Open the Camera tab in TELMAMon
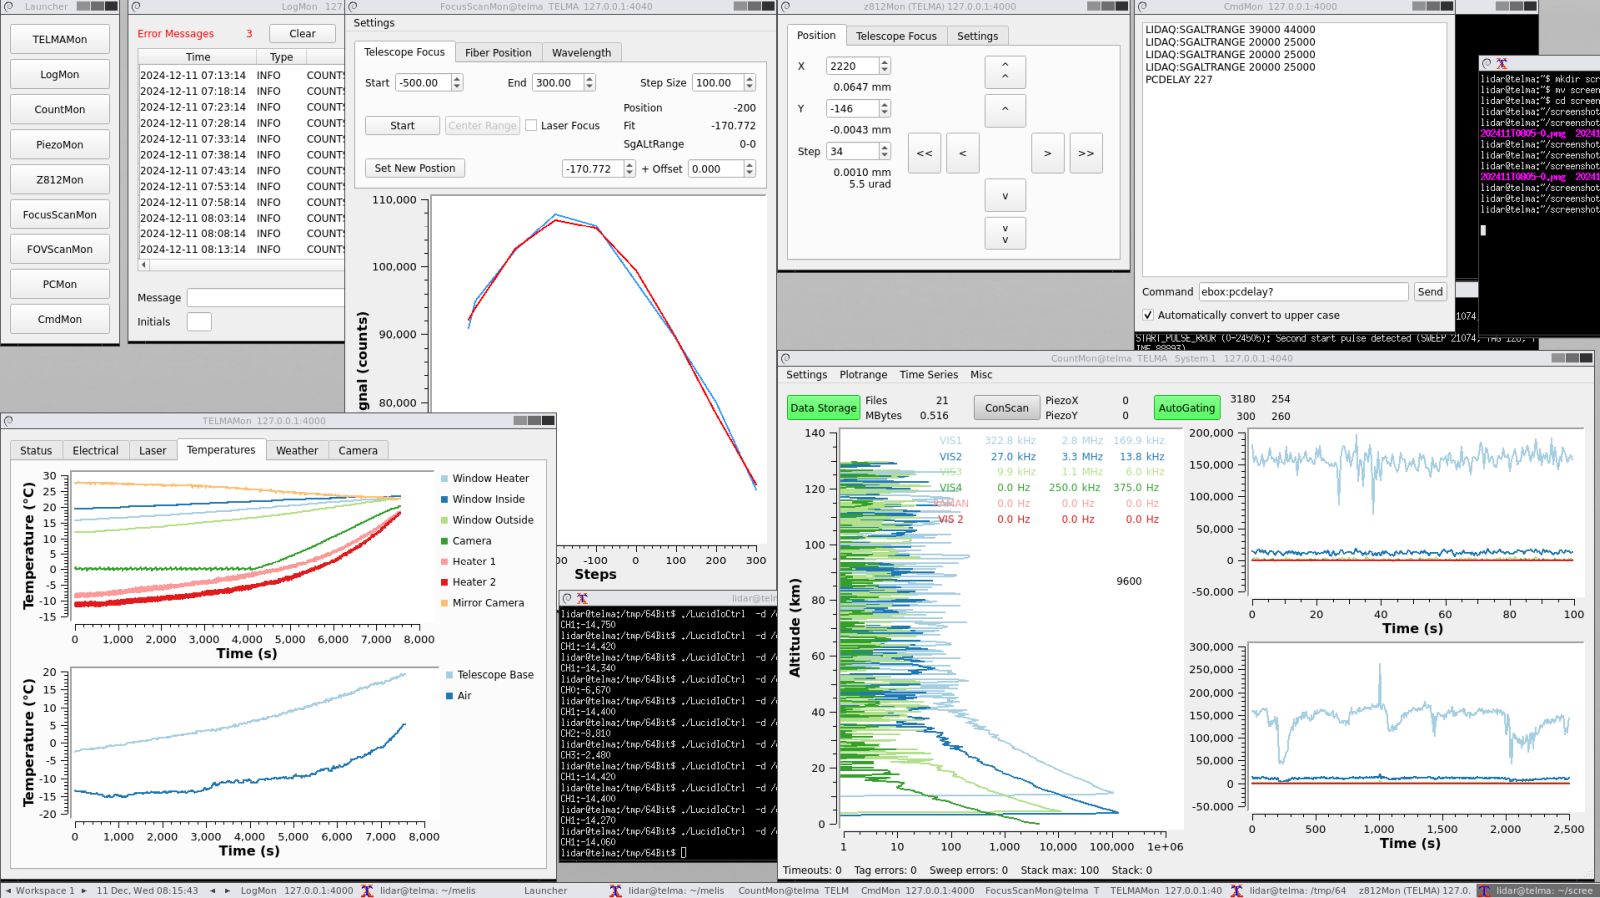 [358, 451]
